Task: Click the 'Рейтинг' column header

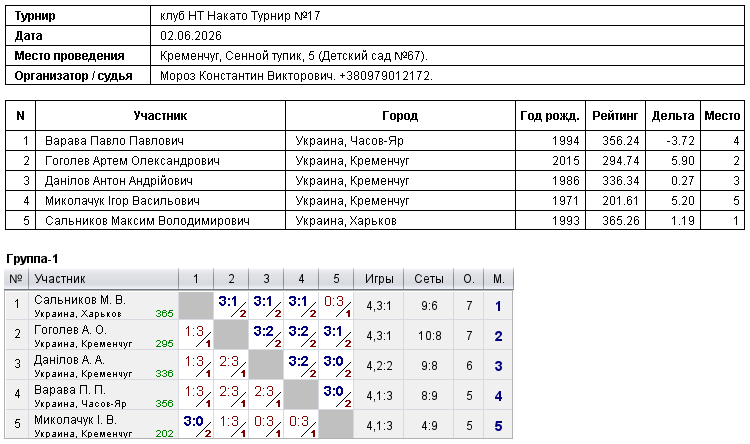Action: 615,116
